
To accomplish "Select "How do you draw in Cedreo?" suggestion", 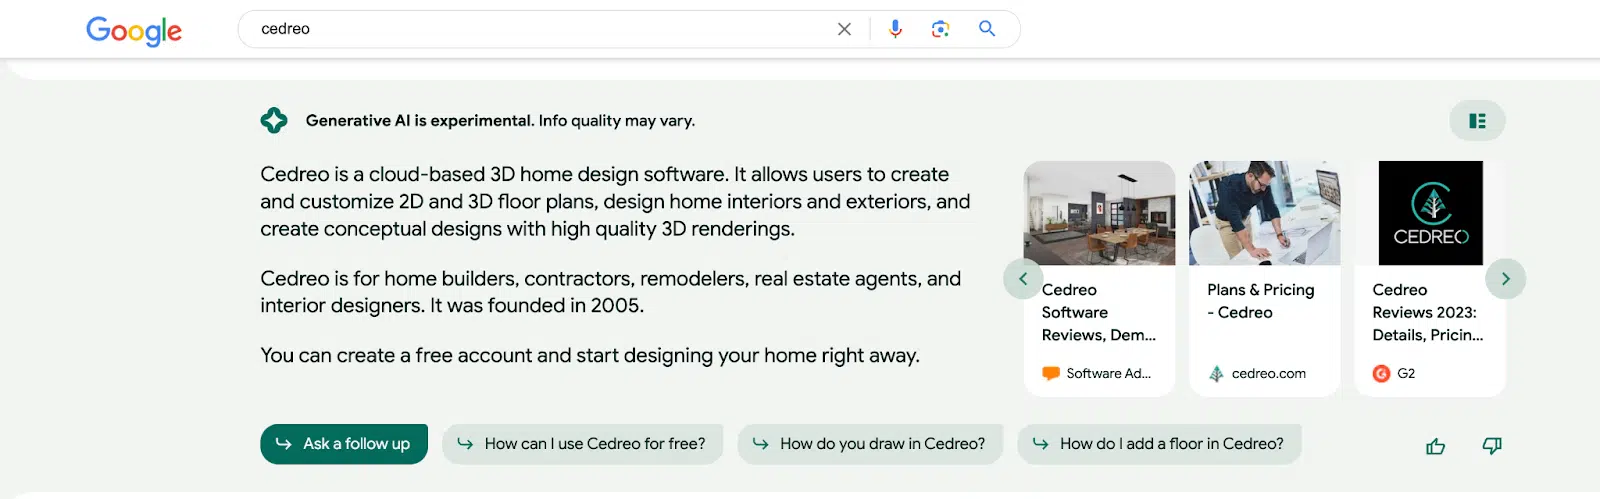I will click(870, 444).
